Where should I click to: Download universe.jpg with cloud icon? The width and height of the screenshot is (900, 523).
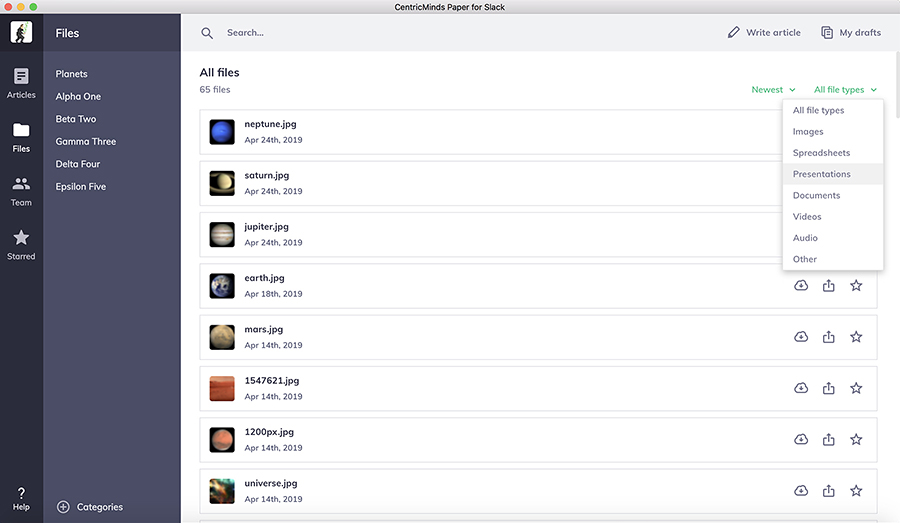tap(801, 491)
